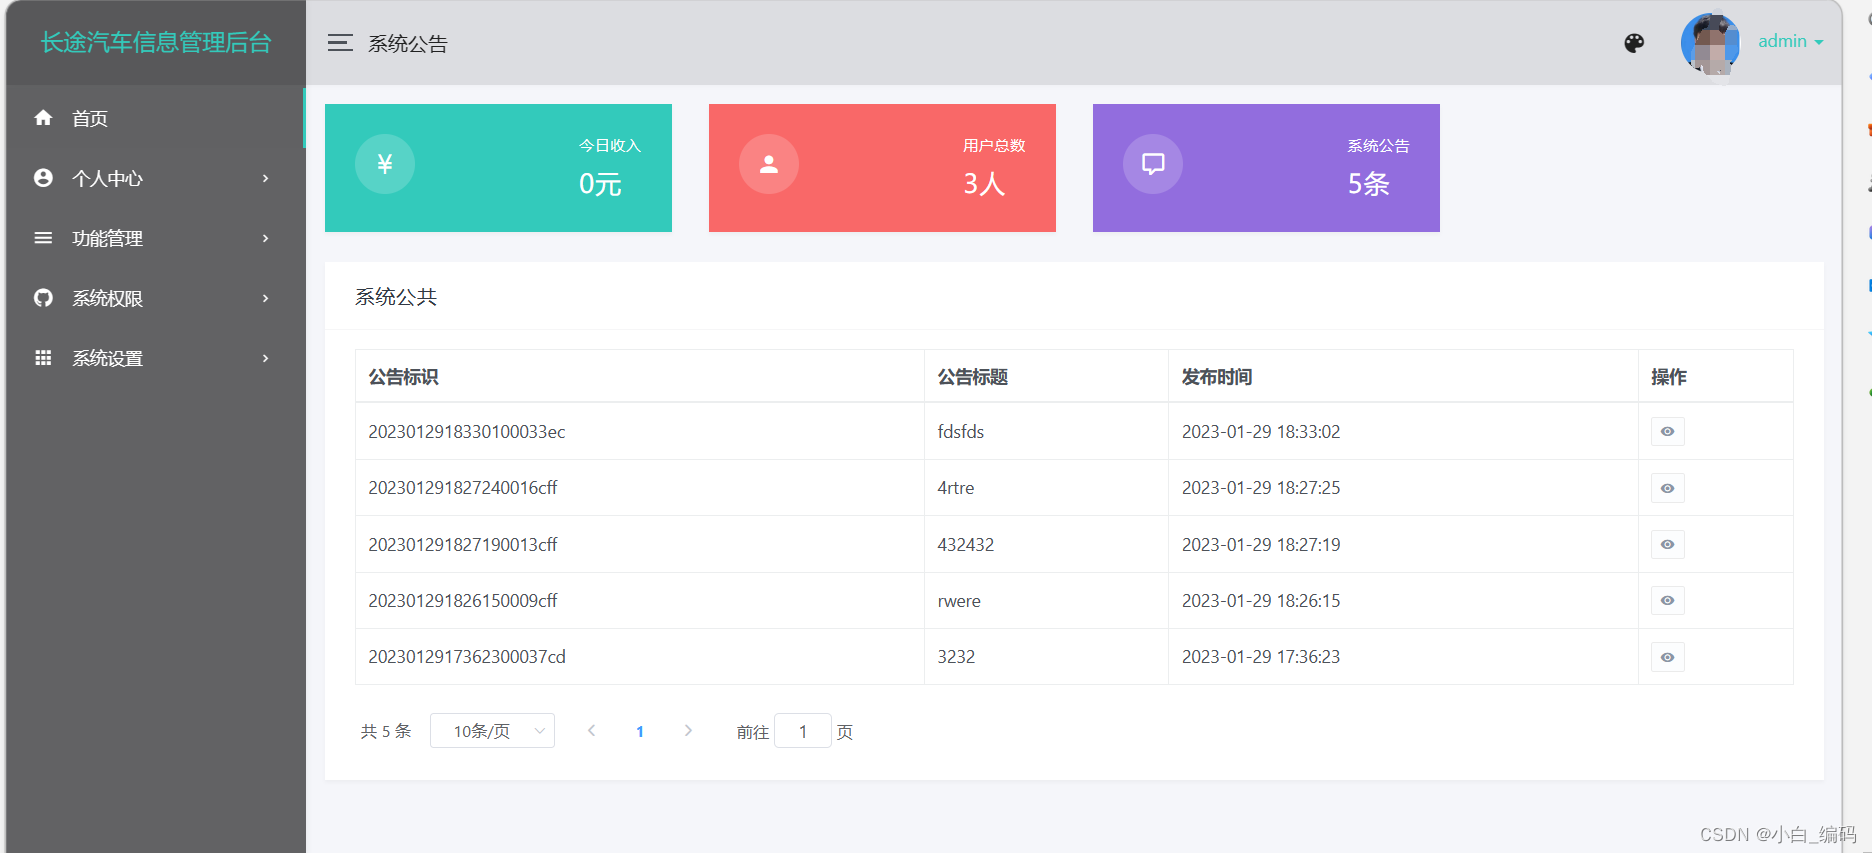1872x853 pixels.
Task: Click the 今日收入 0元 value
Action: (600, 184)
